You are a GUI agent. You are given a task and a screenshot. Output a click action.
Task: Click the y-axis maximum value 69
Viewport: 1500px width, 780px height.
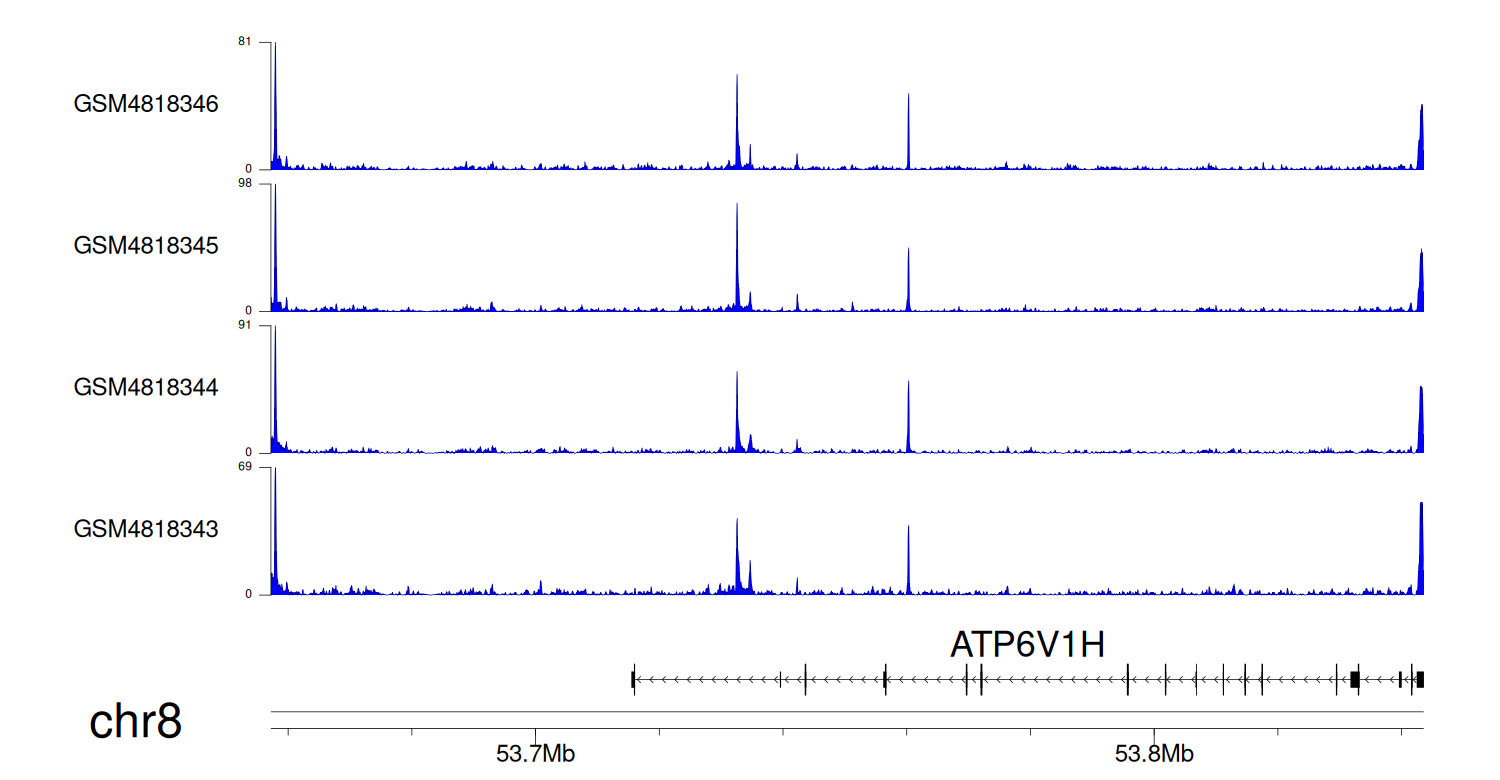(x=245, y=467)
